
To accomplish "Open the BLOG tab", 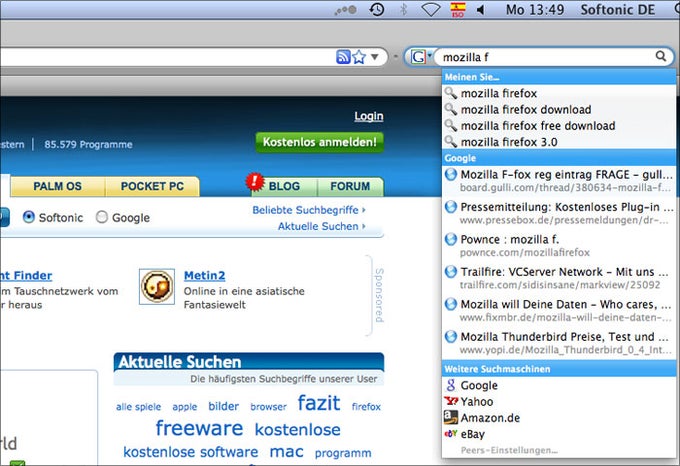I will [284, 186].
